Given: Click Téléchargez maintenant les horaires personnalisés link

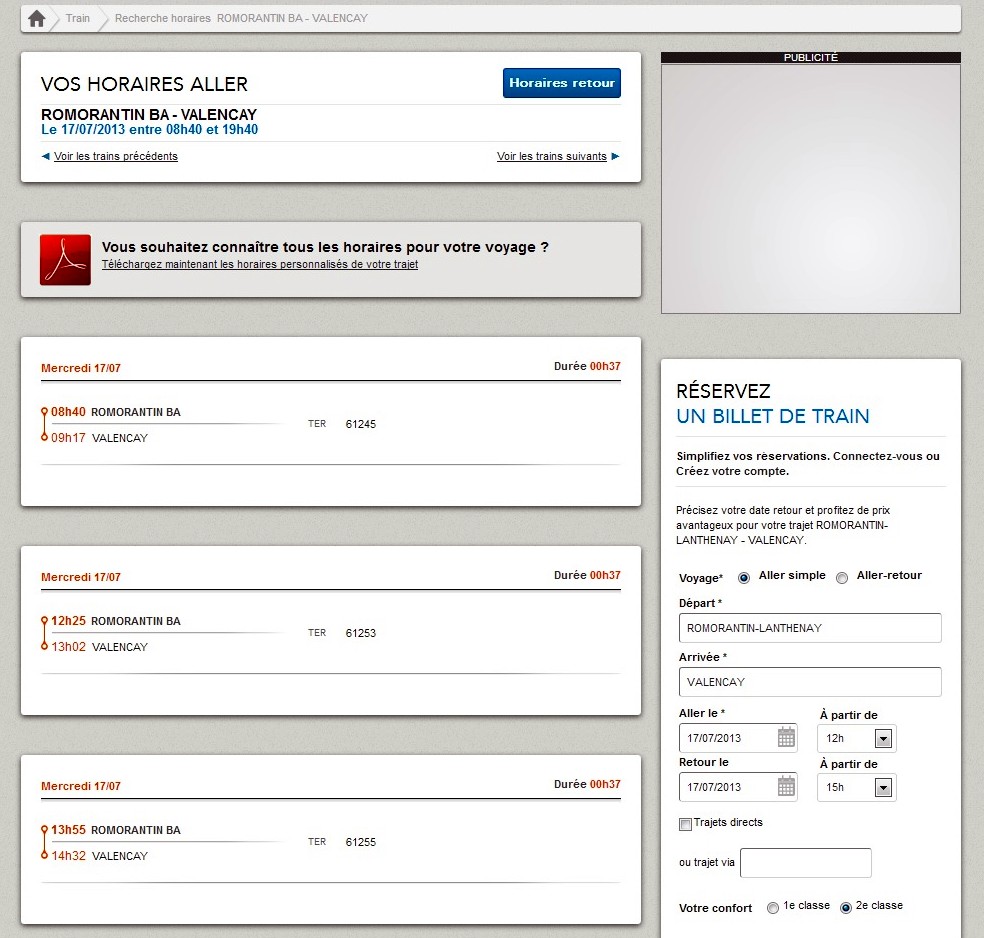Looking at the screenshot, I should [260, 264].
